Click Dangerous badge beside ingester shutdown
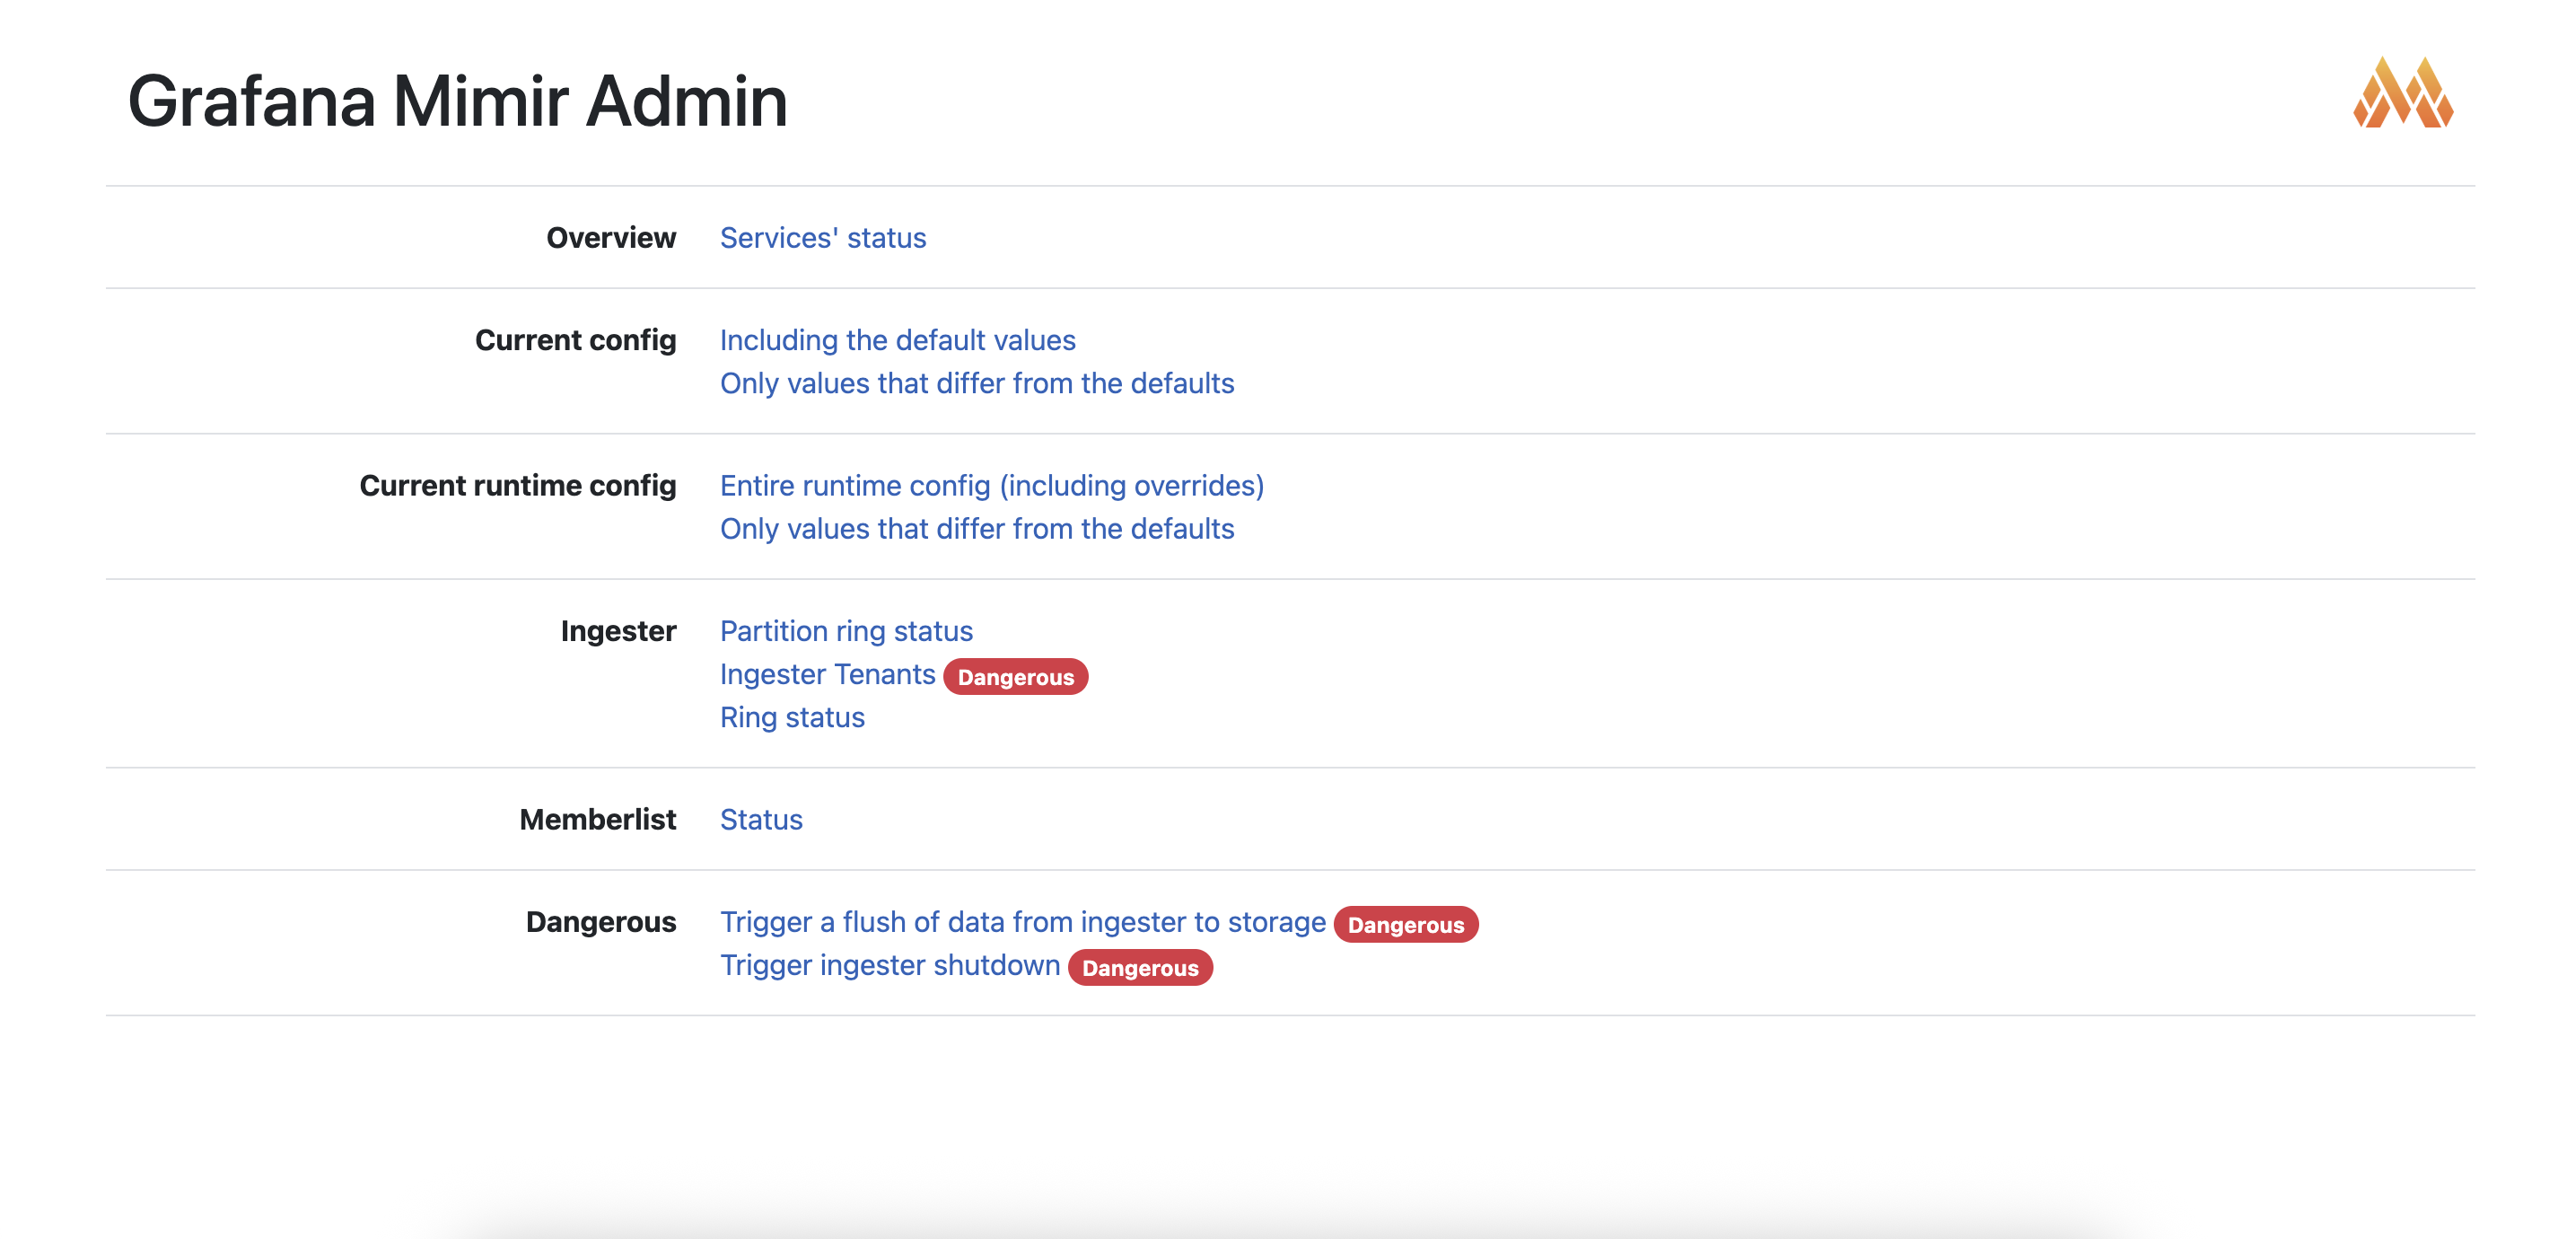The height and width of the screenshot is (1239, 2576). click(1139, 968)
